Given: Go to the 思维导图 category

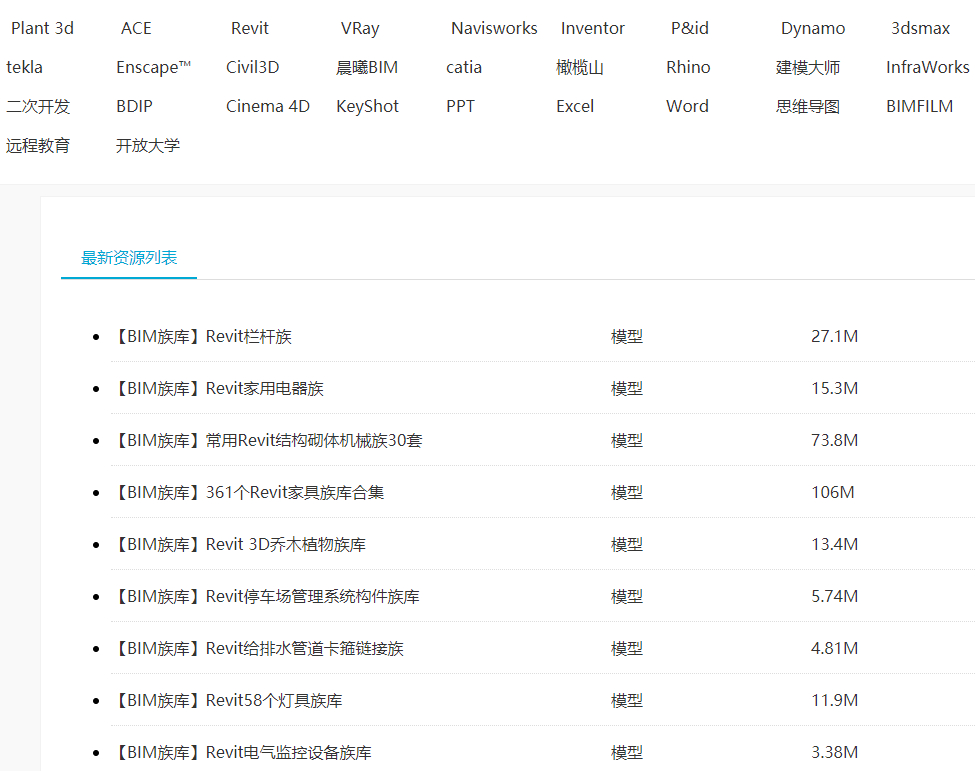Looking at the screenshot, I should [x=808, y=106].
